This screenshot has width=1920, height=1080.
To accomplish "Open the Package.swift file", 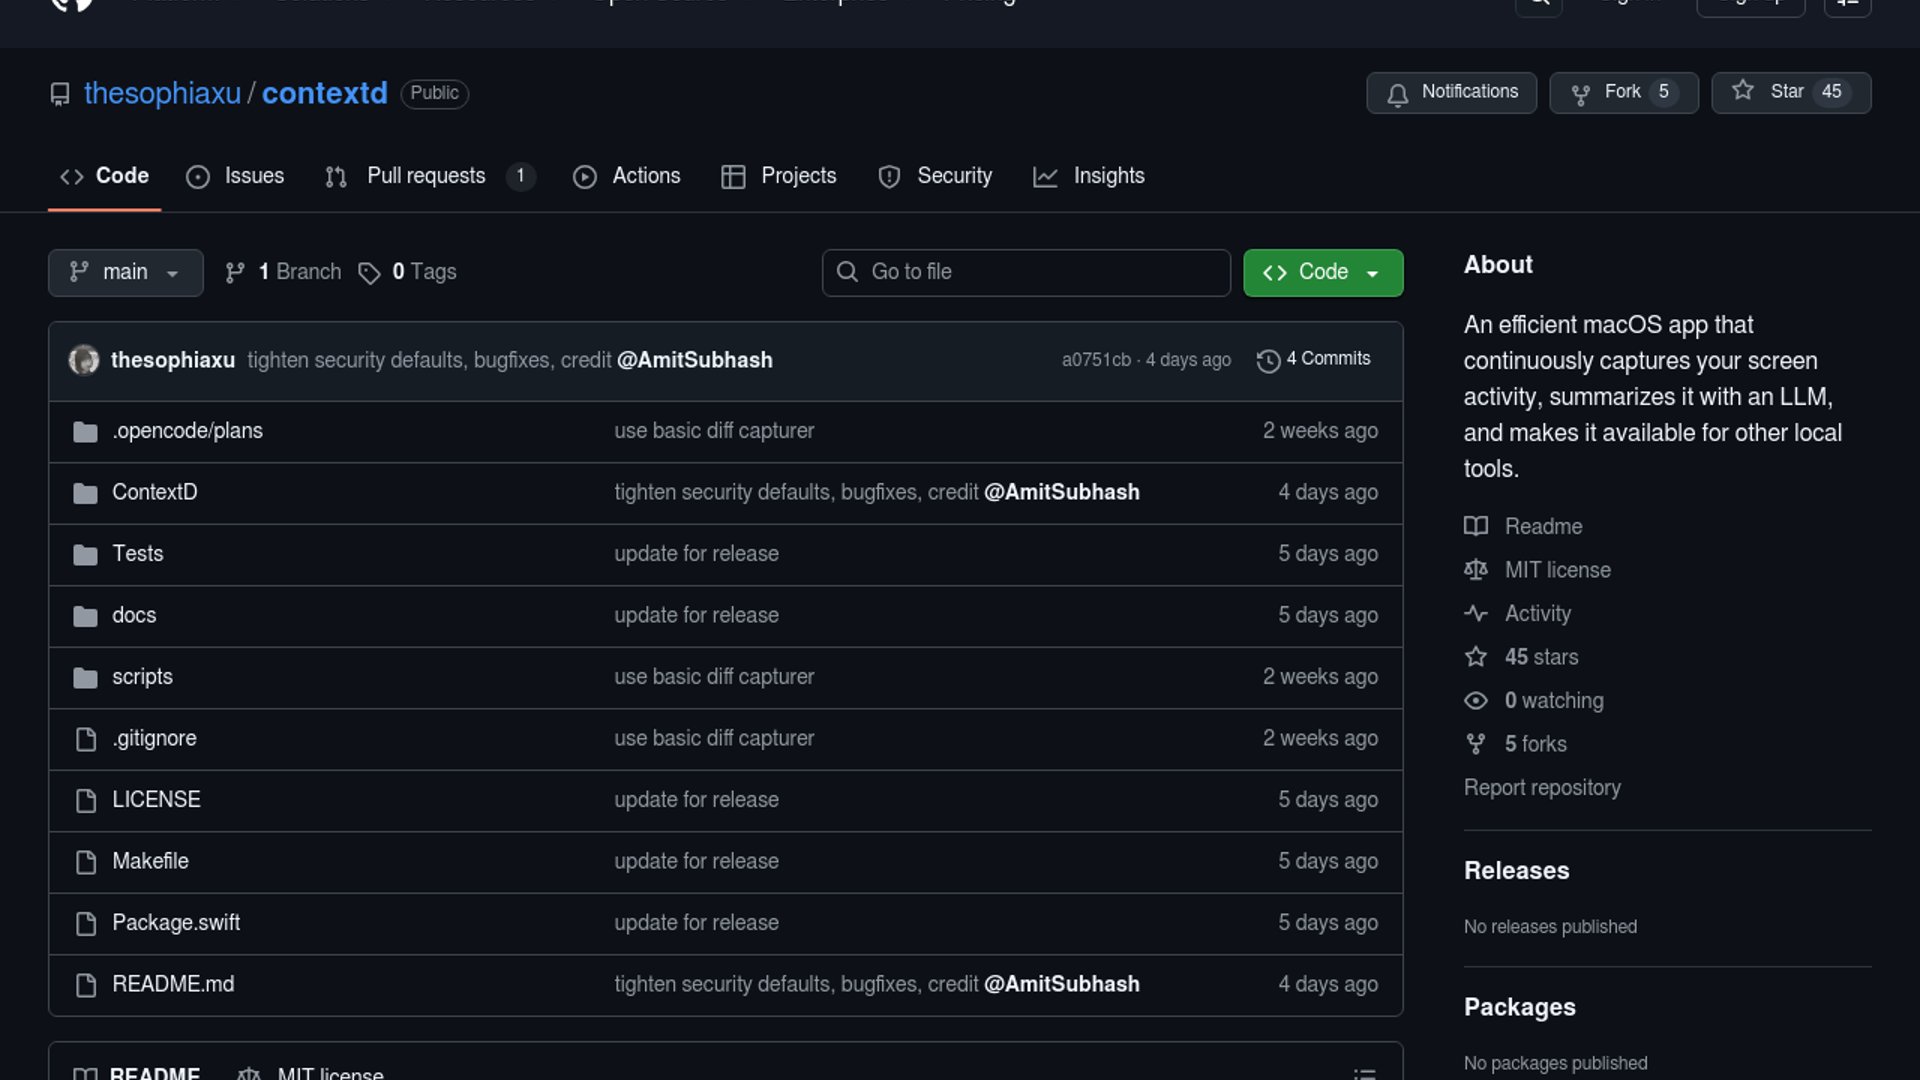I will pos(176,923).
